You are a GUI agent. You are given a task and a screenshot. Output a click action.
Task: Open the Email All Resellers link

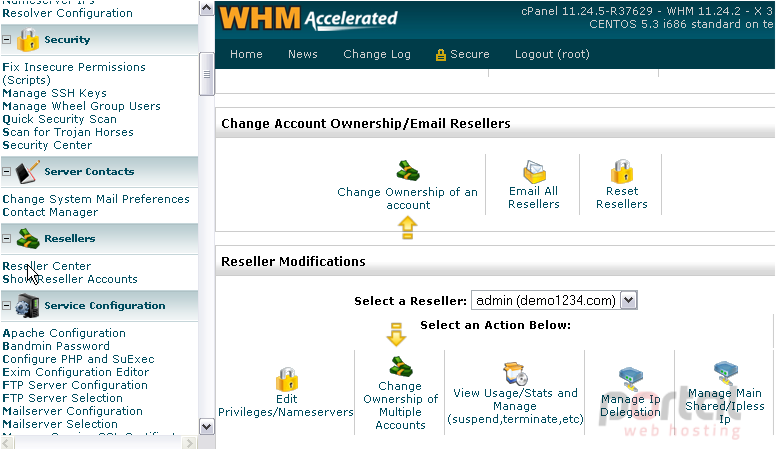click(534, 198)
